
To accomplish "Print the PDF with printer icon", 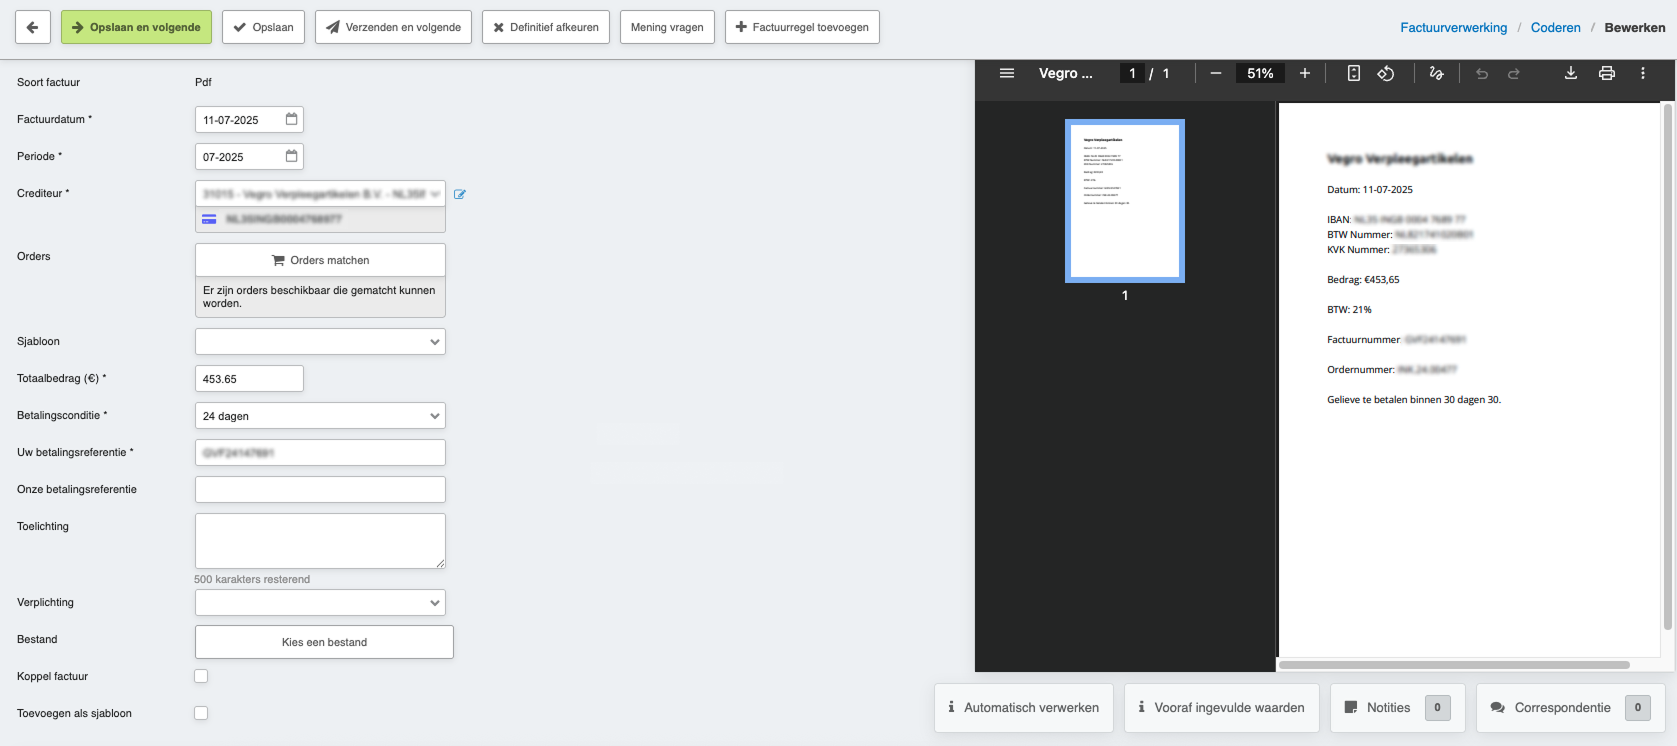I will coord(1607,73).
